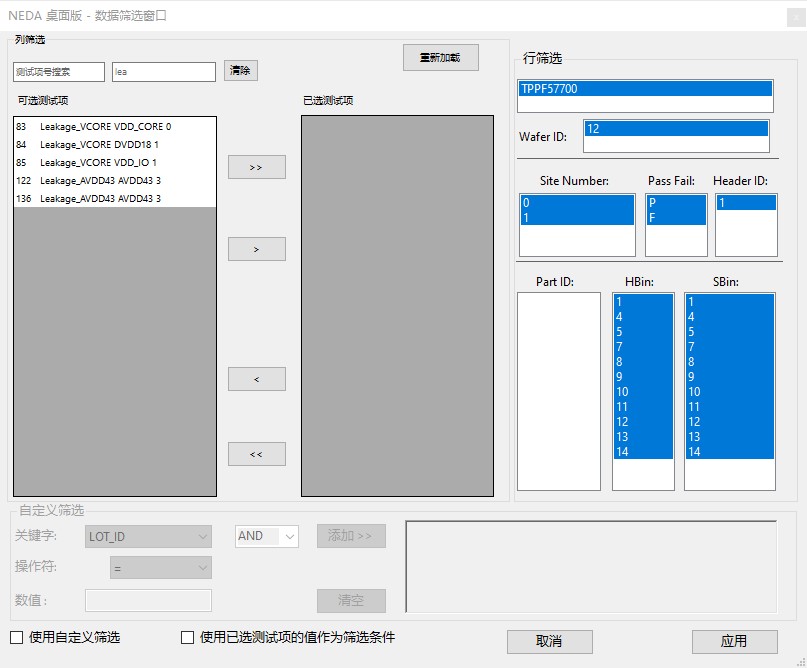This screenshot has width=807, height=668.
Task: Toggle 使用已选测试项的值作为筛选条件 checkbox
Action: pos(187,637)
